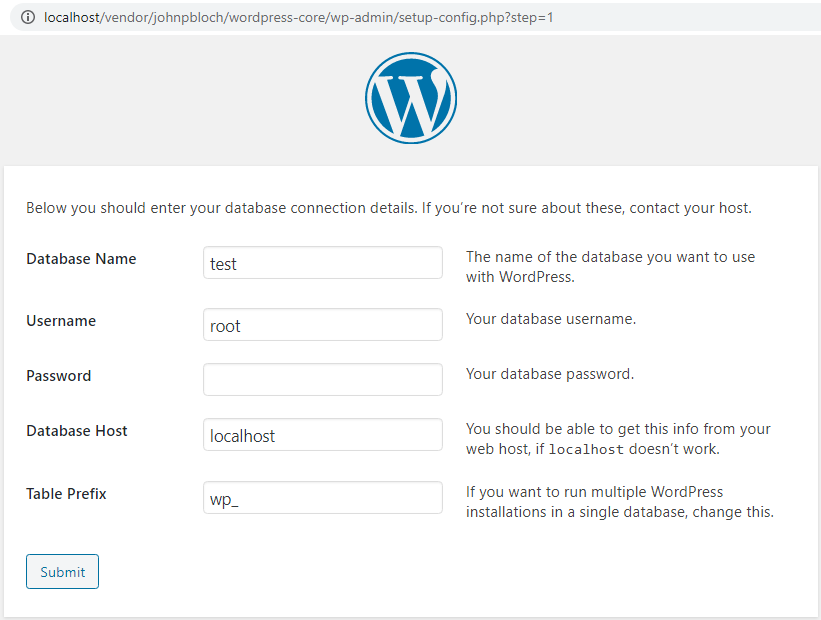Click the 'Database Name' label
Viewport: 821px width, 620px height.
pyautogui.click(x=81, y=259)
